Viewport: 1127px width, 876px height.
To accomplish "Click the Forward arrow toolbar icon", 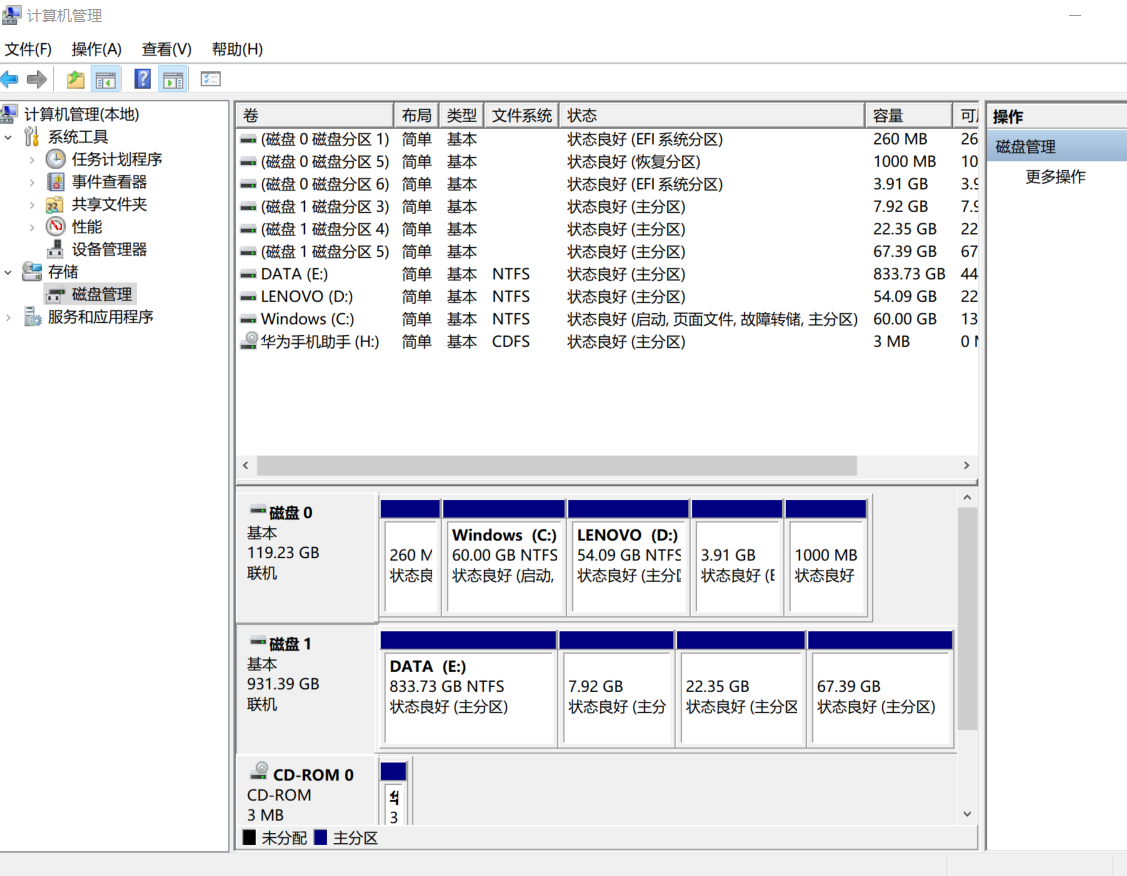I will (x=37, y=79).
